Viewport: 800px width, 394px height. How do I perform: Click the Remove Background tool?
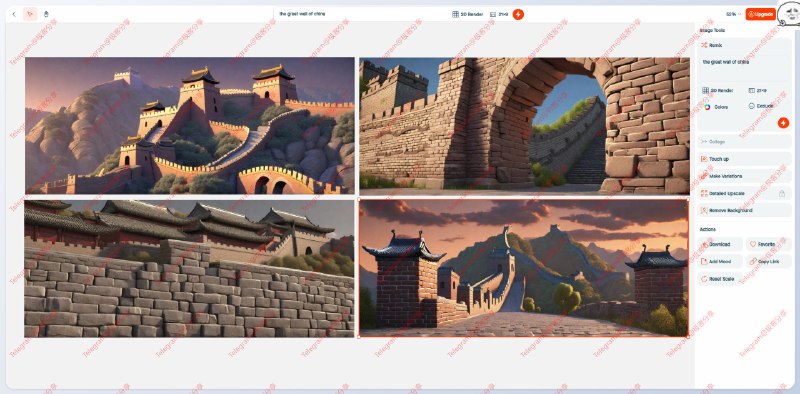[744, 210]
